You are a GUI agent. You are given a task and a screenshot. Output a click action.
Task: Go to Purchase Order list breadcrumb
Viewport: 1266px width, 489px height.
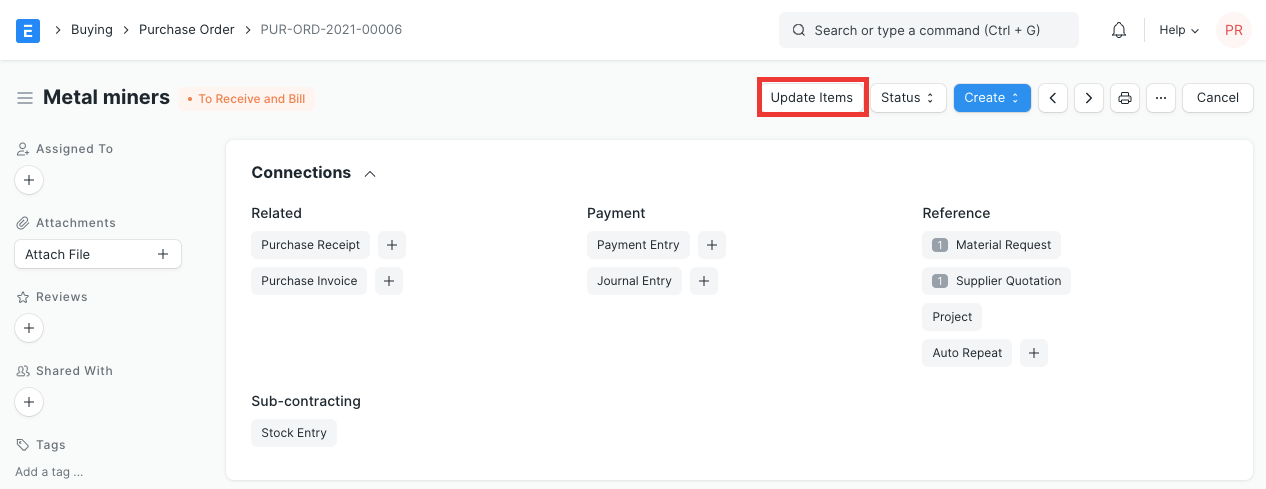coord(186,30)
